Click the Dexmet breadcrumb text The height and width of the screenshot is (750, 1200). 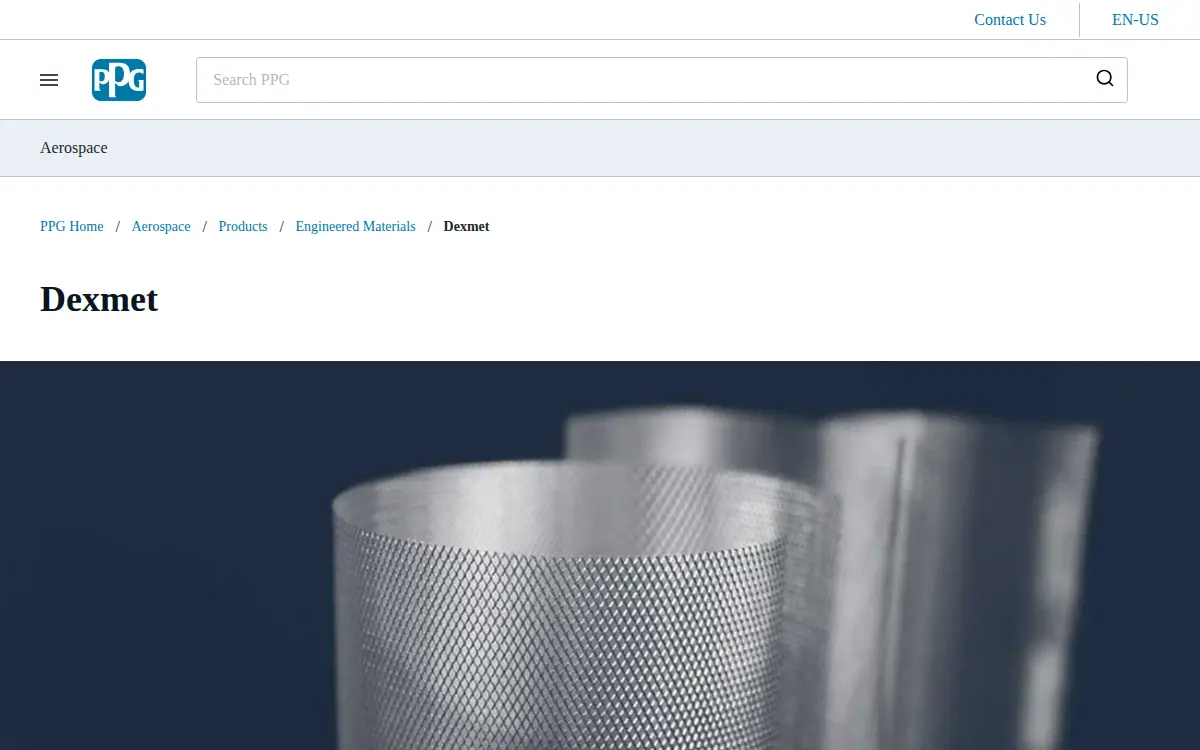tap(466, 227)
